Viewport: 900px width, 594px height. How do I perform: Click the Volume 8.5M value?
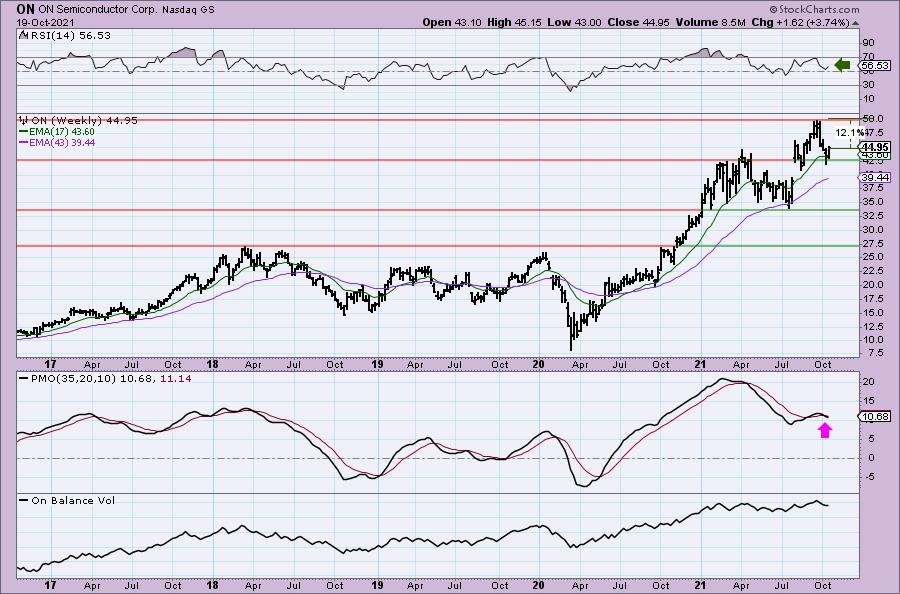point(710,22)
